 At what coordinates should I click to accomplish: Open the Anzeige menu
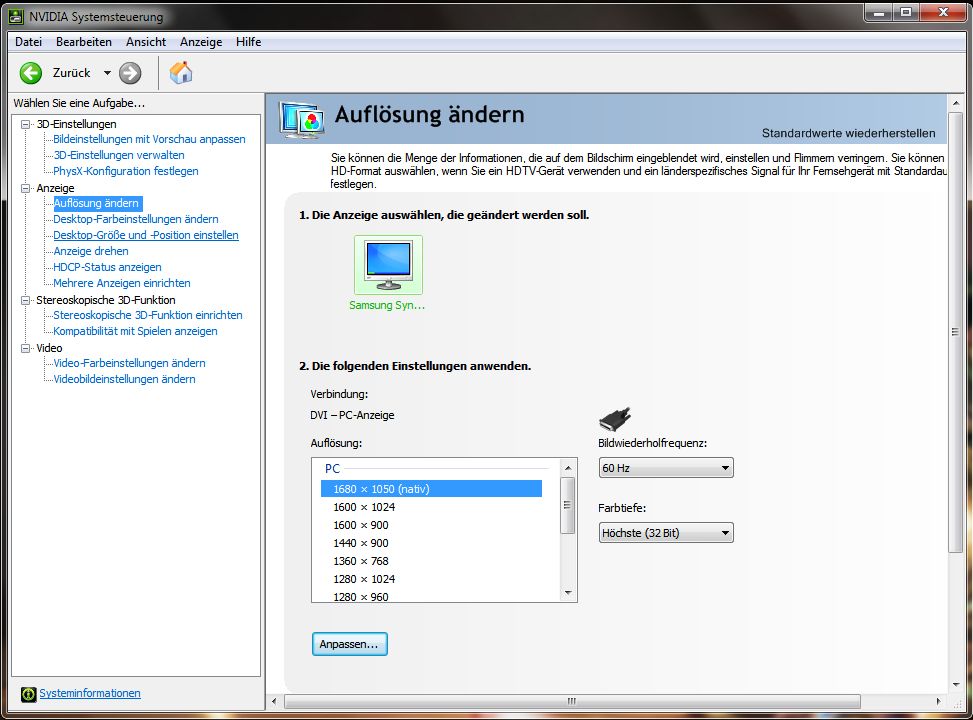tap(201, 42)
